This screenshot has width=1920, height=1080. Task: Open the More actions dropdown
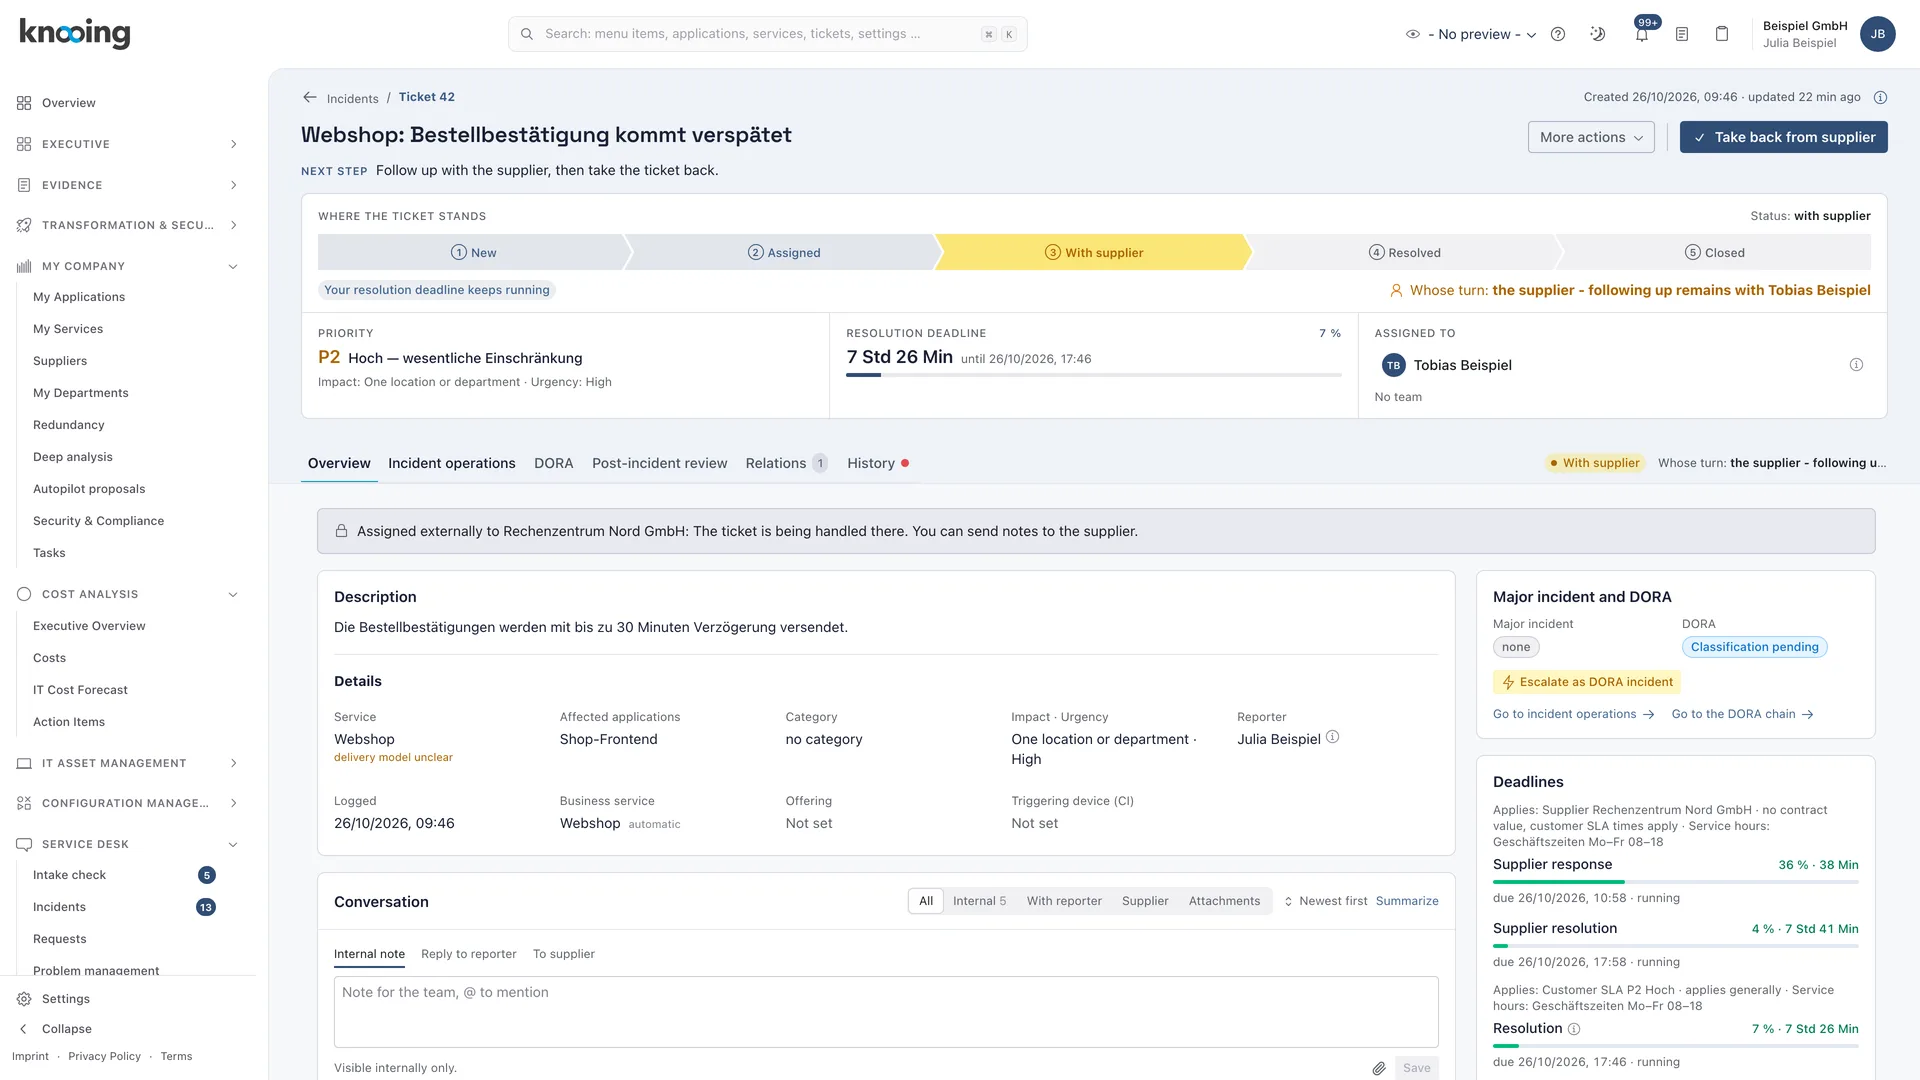coord(1591,137)
